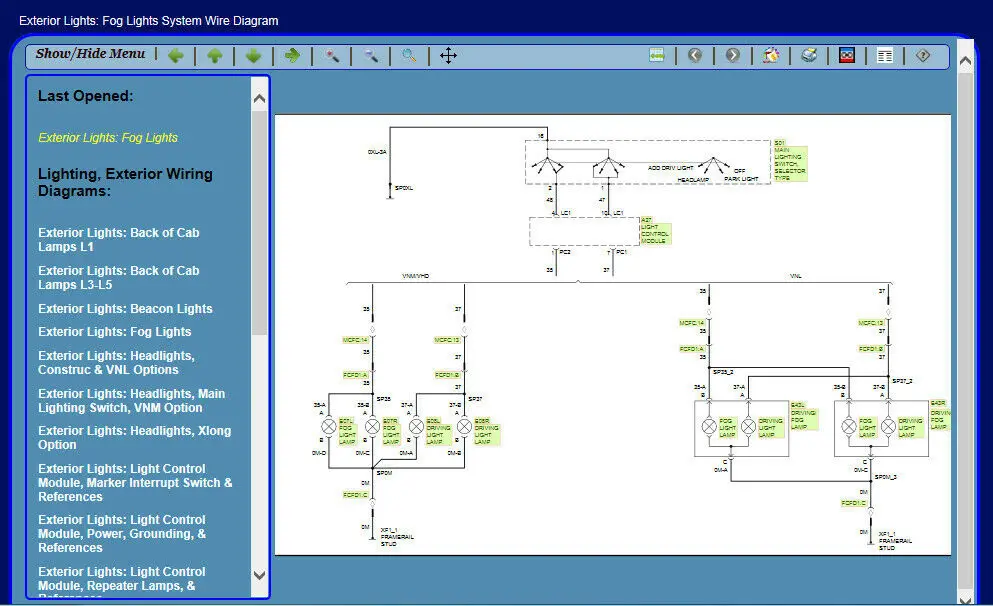Select last opened Exterior Lights: Fog Lights
Screen dimensions: 993x606
[108, 138]
